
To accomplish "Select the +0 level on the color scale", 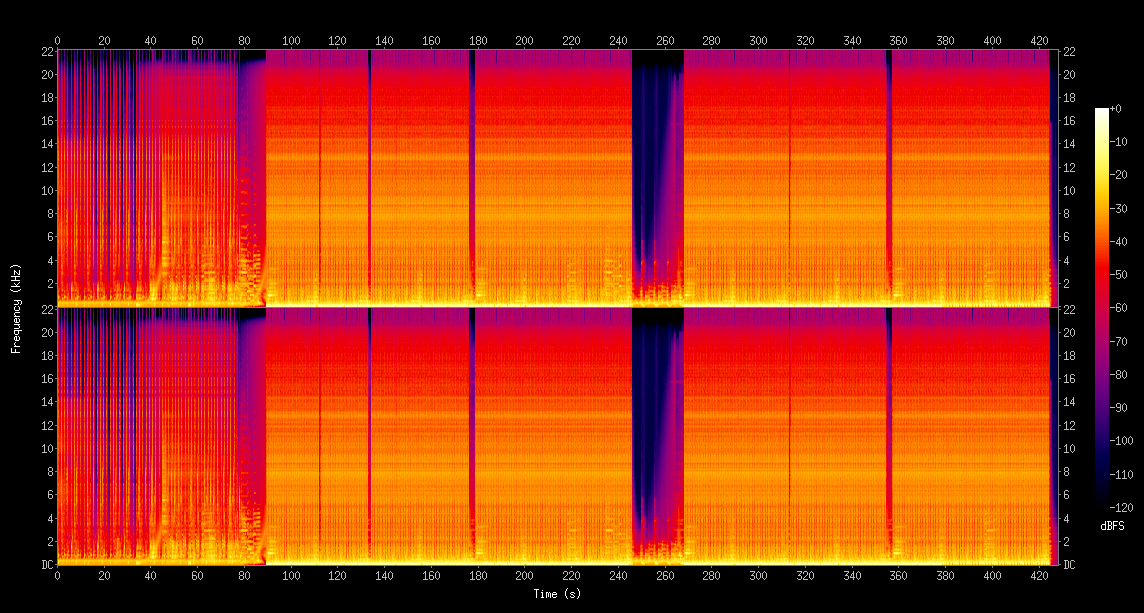I will pyautogui.click(x=1115, y=108).
